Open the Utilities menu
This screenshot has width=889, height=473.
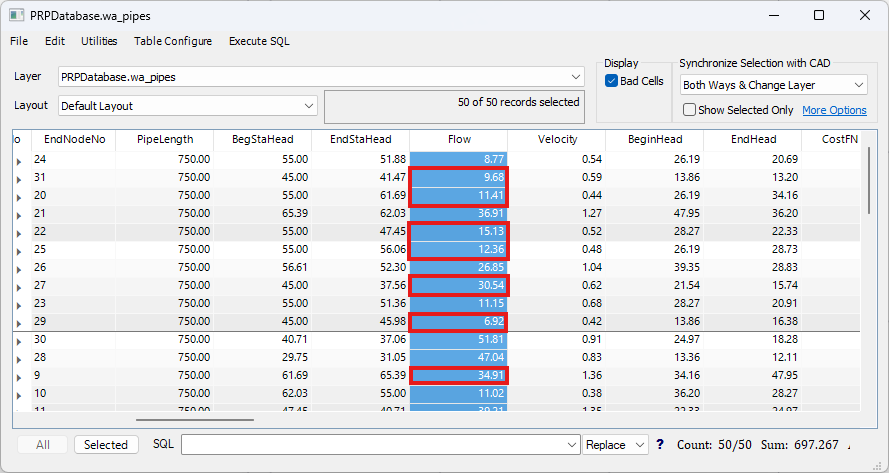[99, 41]
